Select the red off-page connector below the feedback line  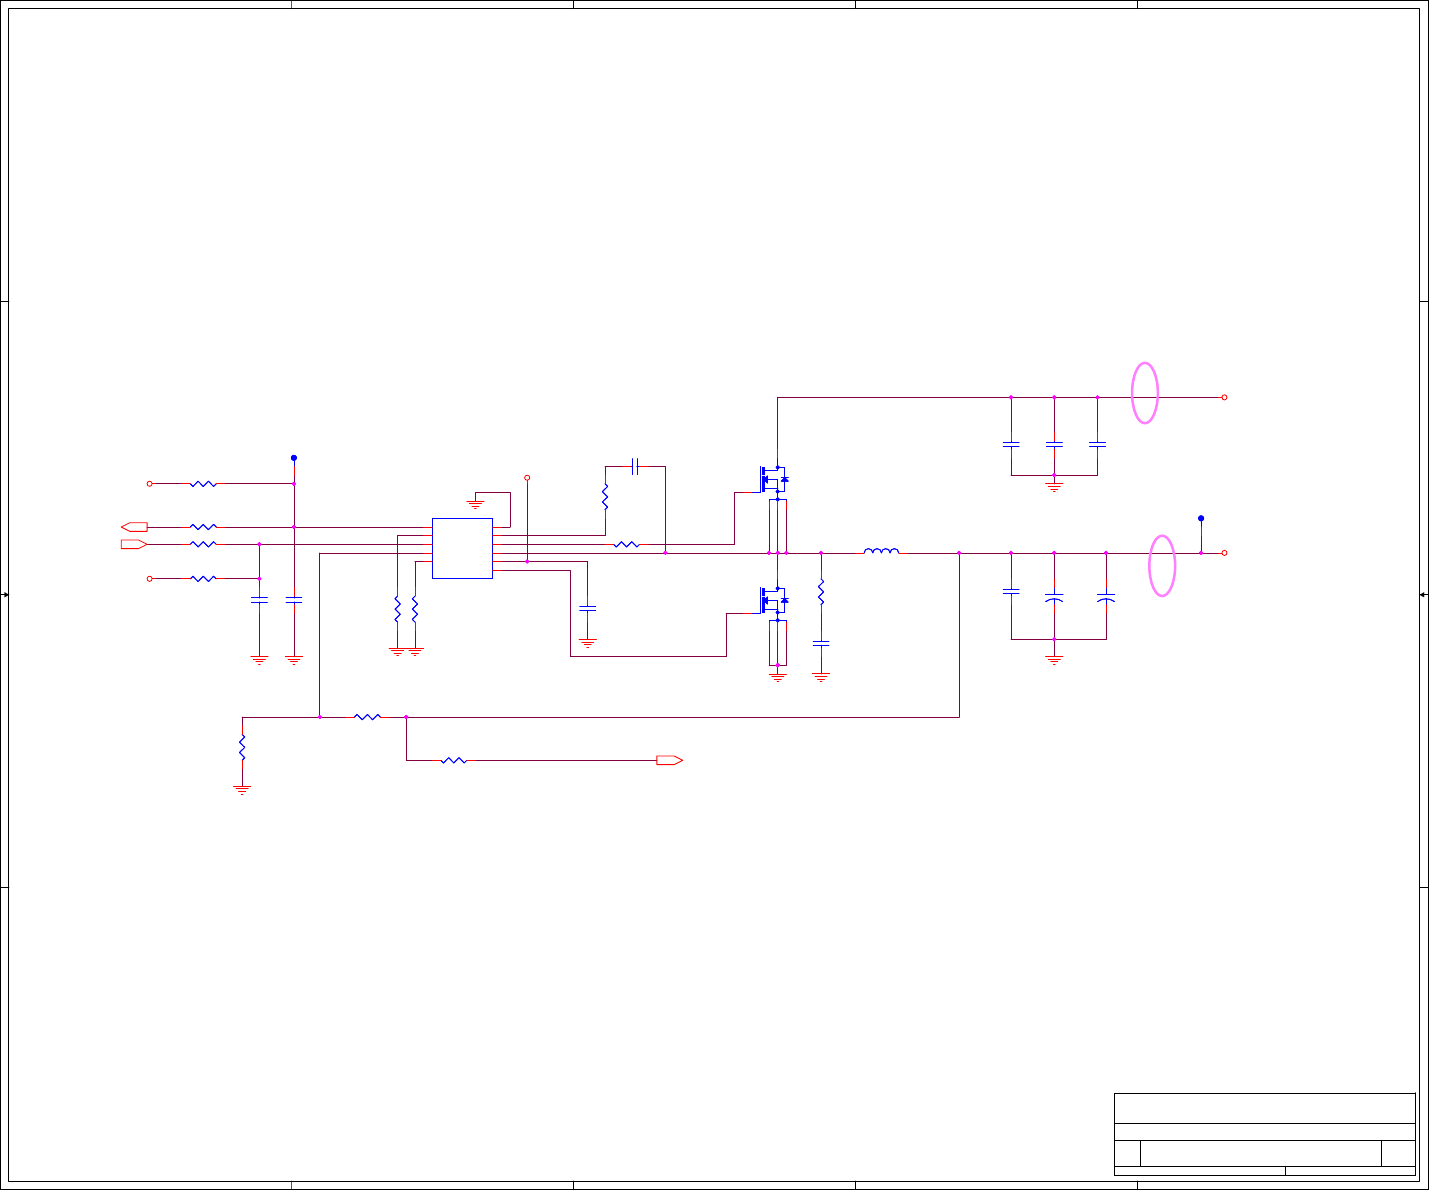tap(670, 761)
